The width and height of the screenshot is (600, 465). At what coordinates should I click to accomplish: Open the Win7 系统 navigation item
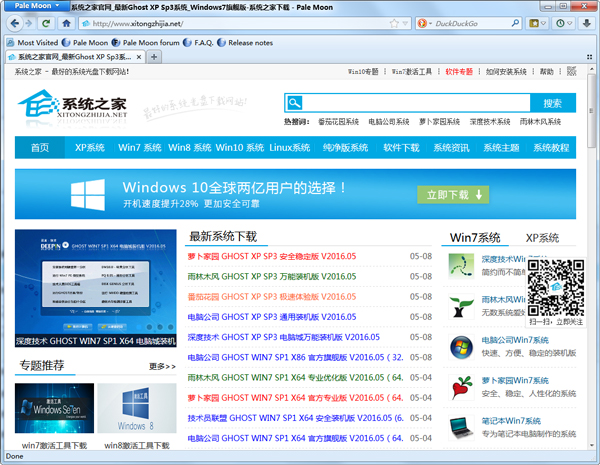tap(139, 147)
